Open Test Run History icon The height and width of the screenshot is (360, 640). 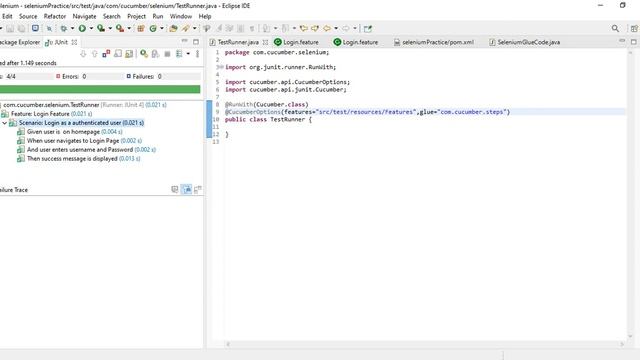point(179,54)
